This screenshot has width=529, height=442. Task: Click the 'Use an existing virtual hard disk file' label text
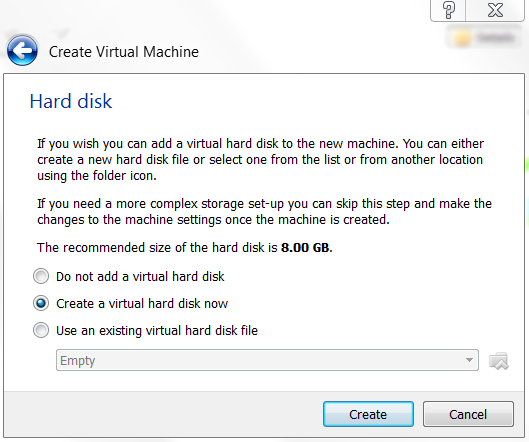point(157,331)
